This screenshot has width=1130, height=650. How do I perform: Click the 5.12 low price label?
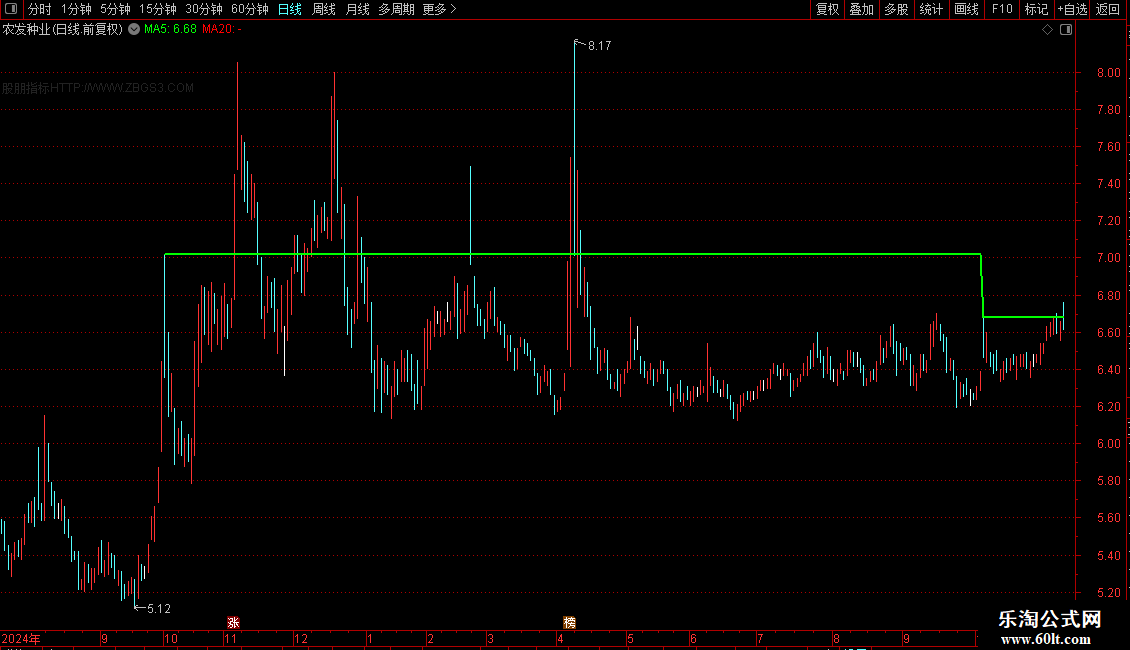159,609
